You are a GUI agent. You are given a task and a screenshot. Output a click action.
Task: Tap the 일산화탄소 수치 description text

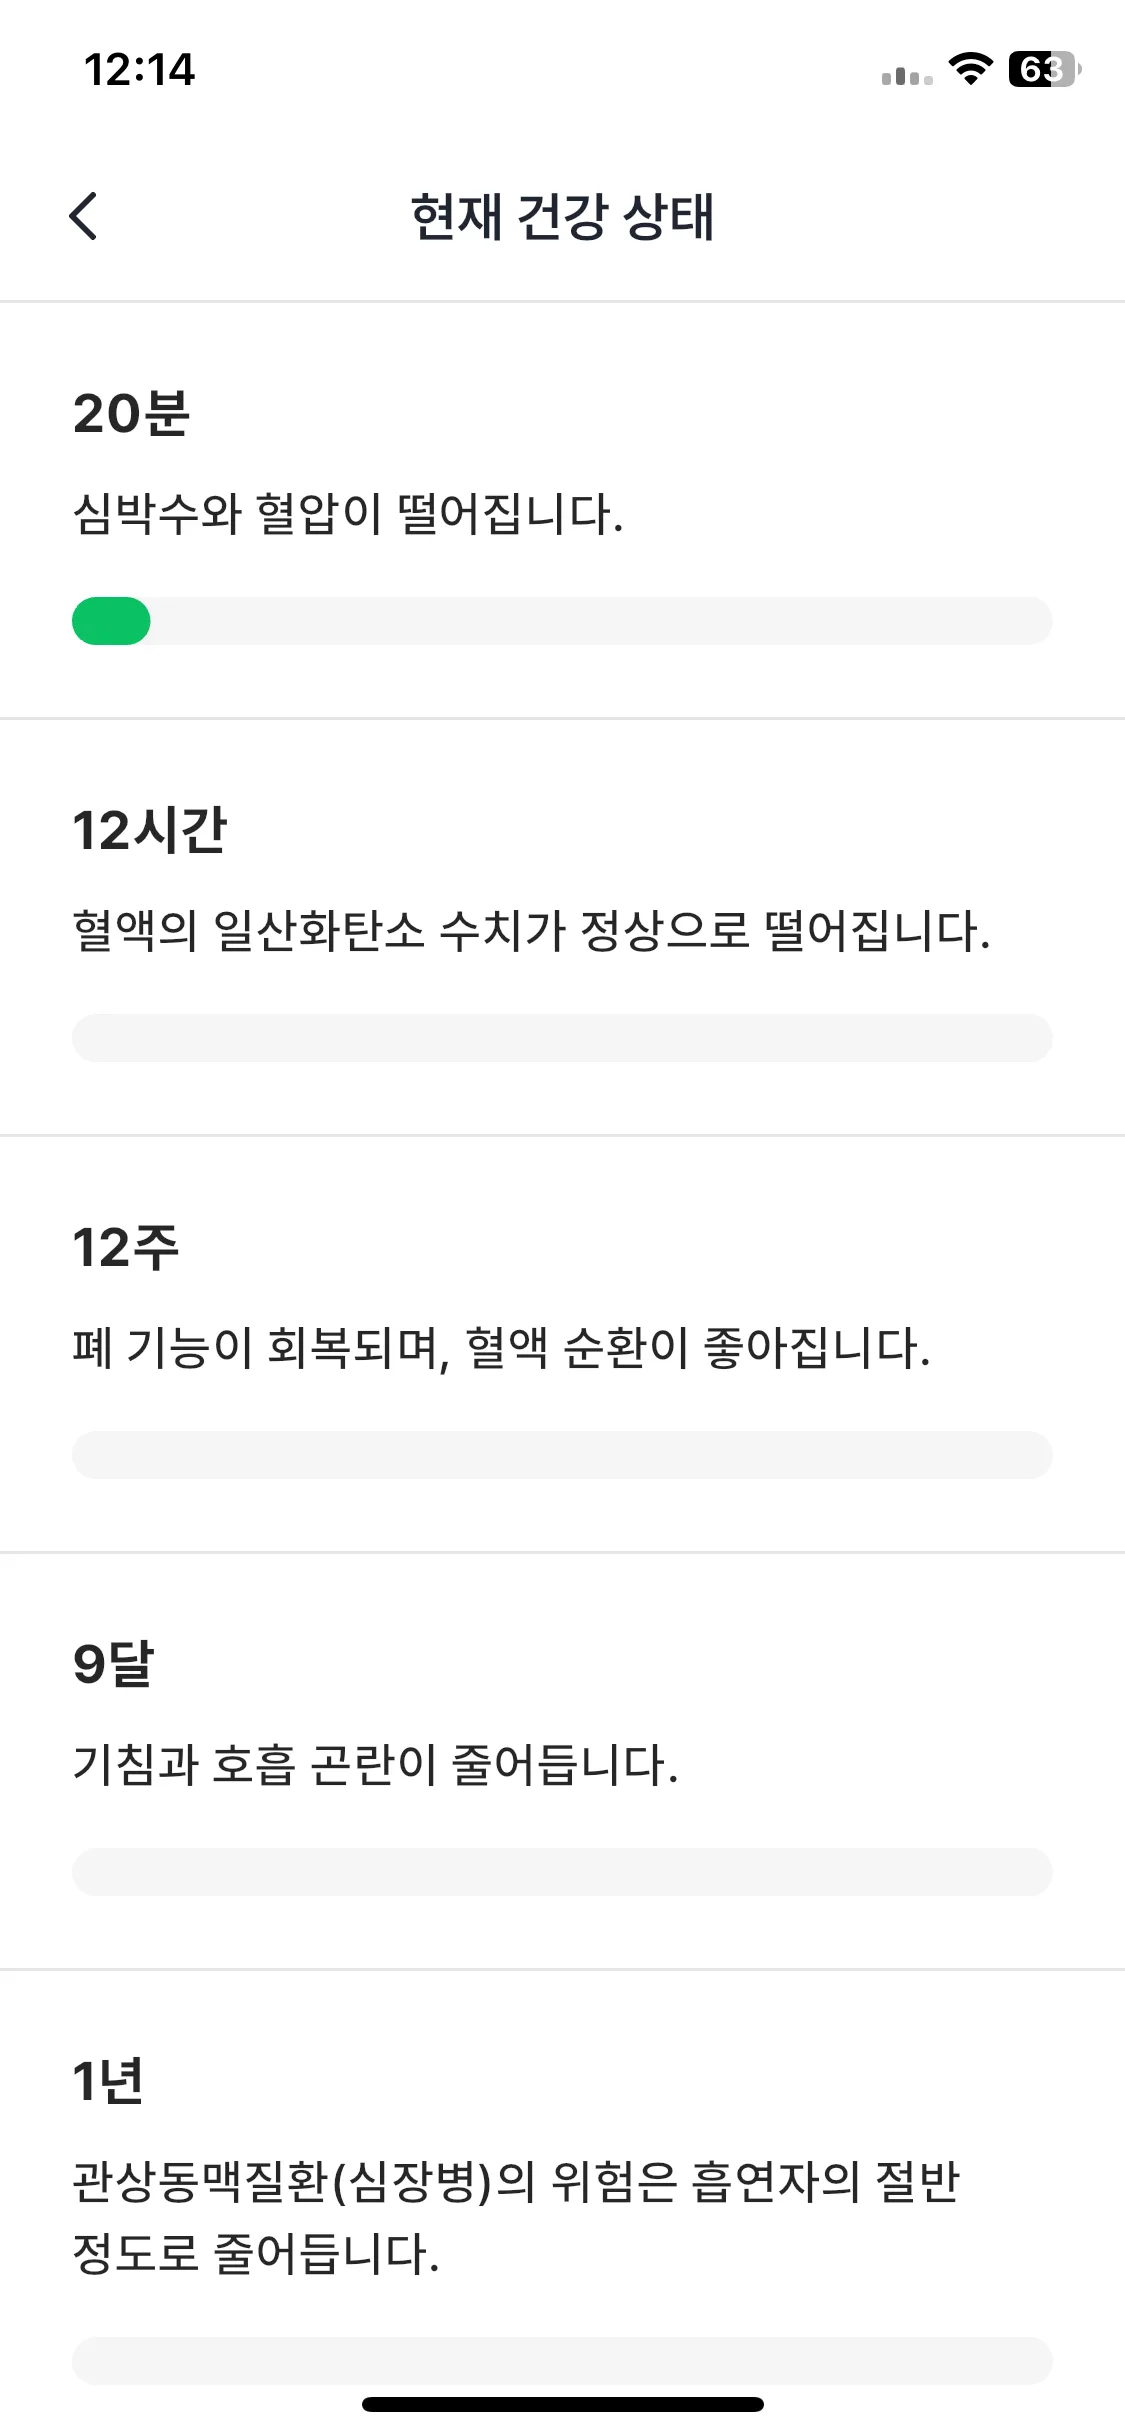531,931
